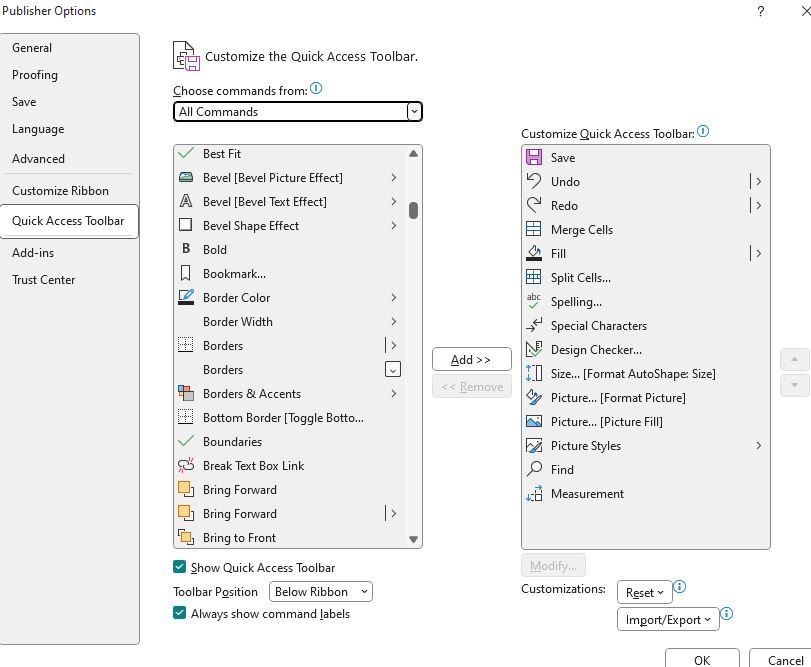Click the OK button
The height and width of the screenshot is (667, 811).
[x=702, y=659]
